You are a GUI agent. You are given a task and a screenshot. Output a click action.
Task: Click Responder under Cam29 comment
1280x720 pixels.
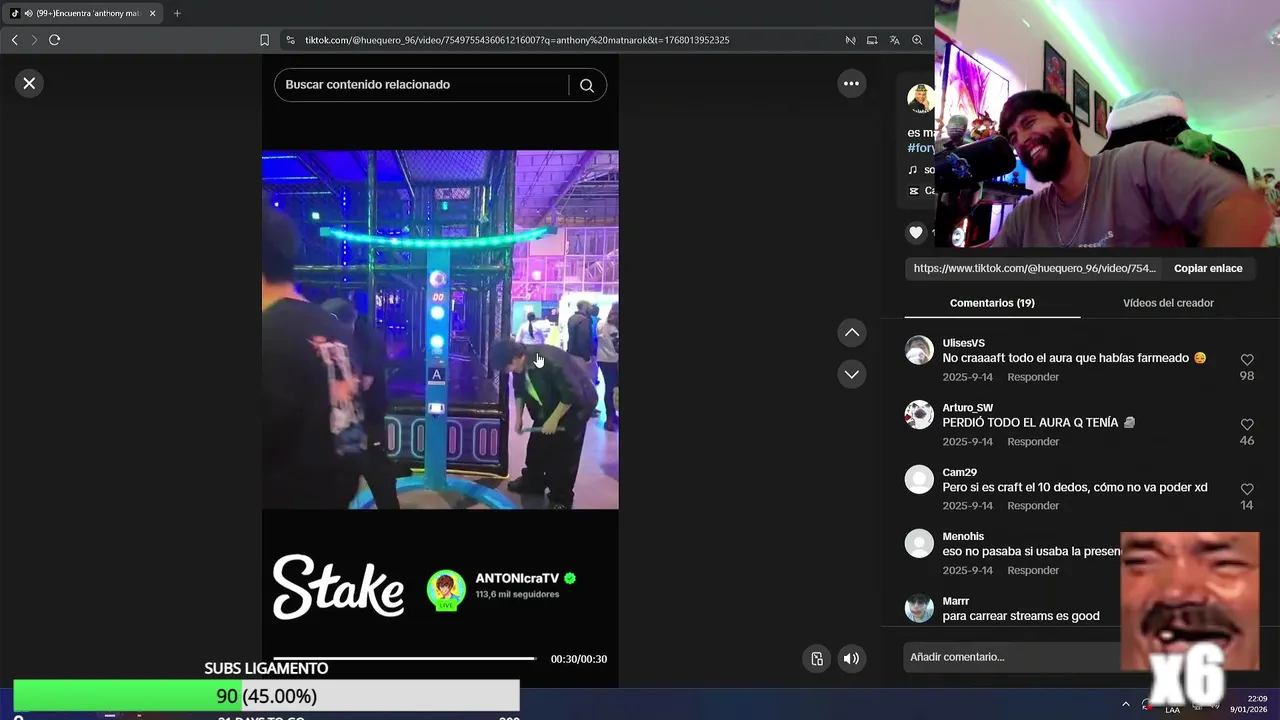pos(1033,506)
